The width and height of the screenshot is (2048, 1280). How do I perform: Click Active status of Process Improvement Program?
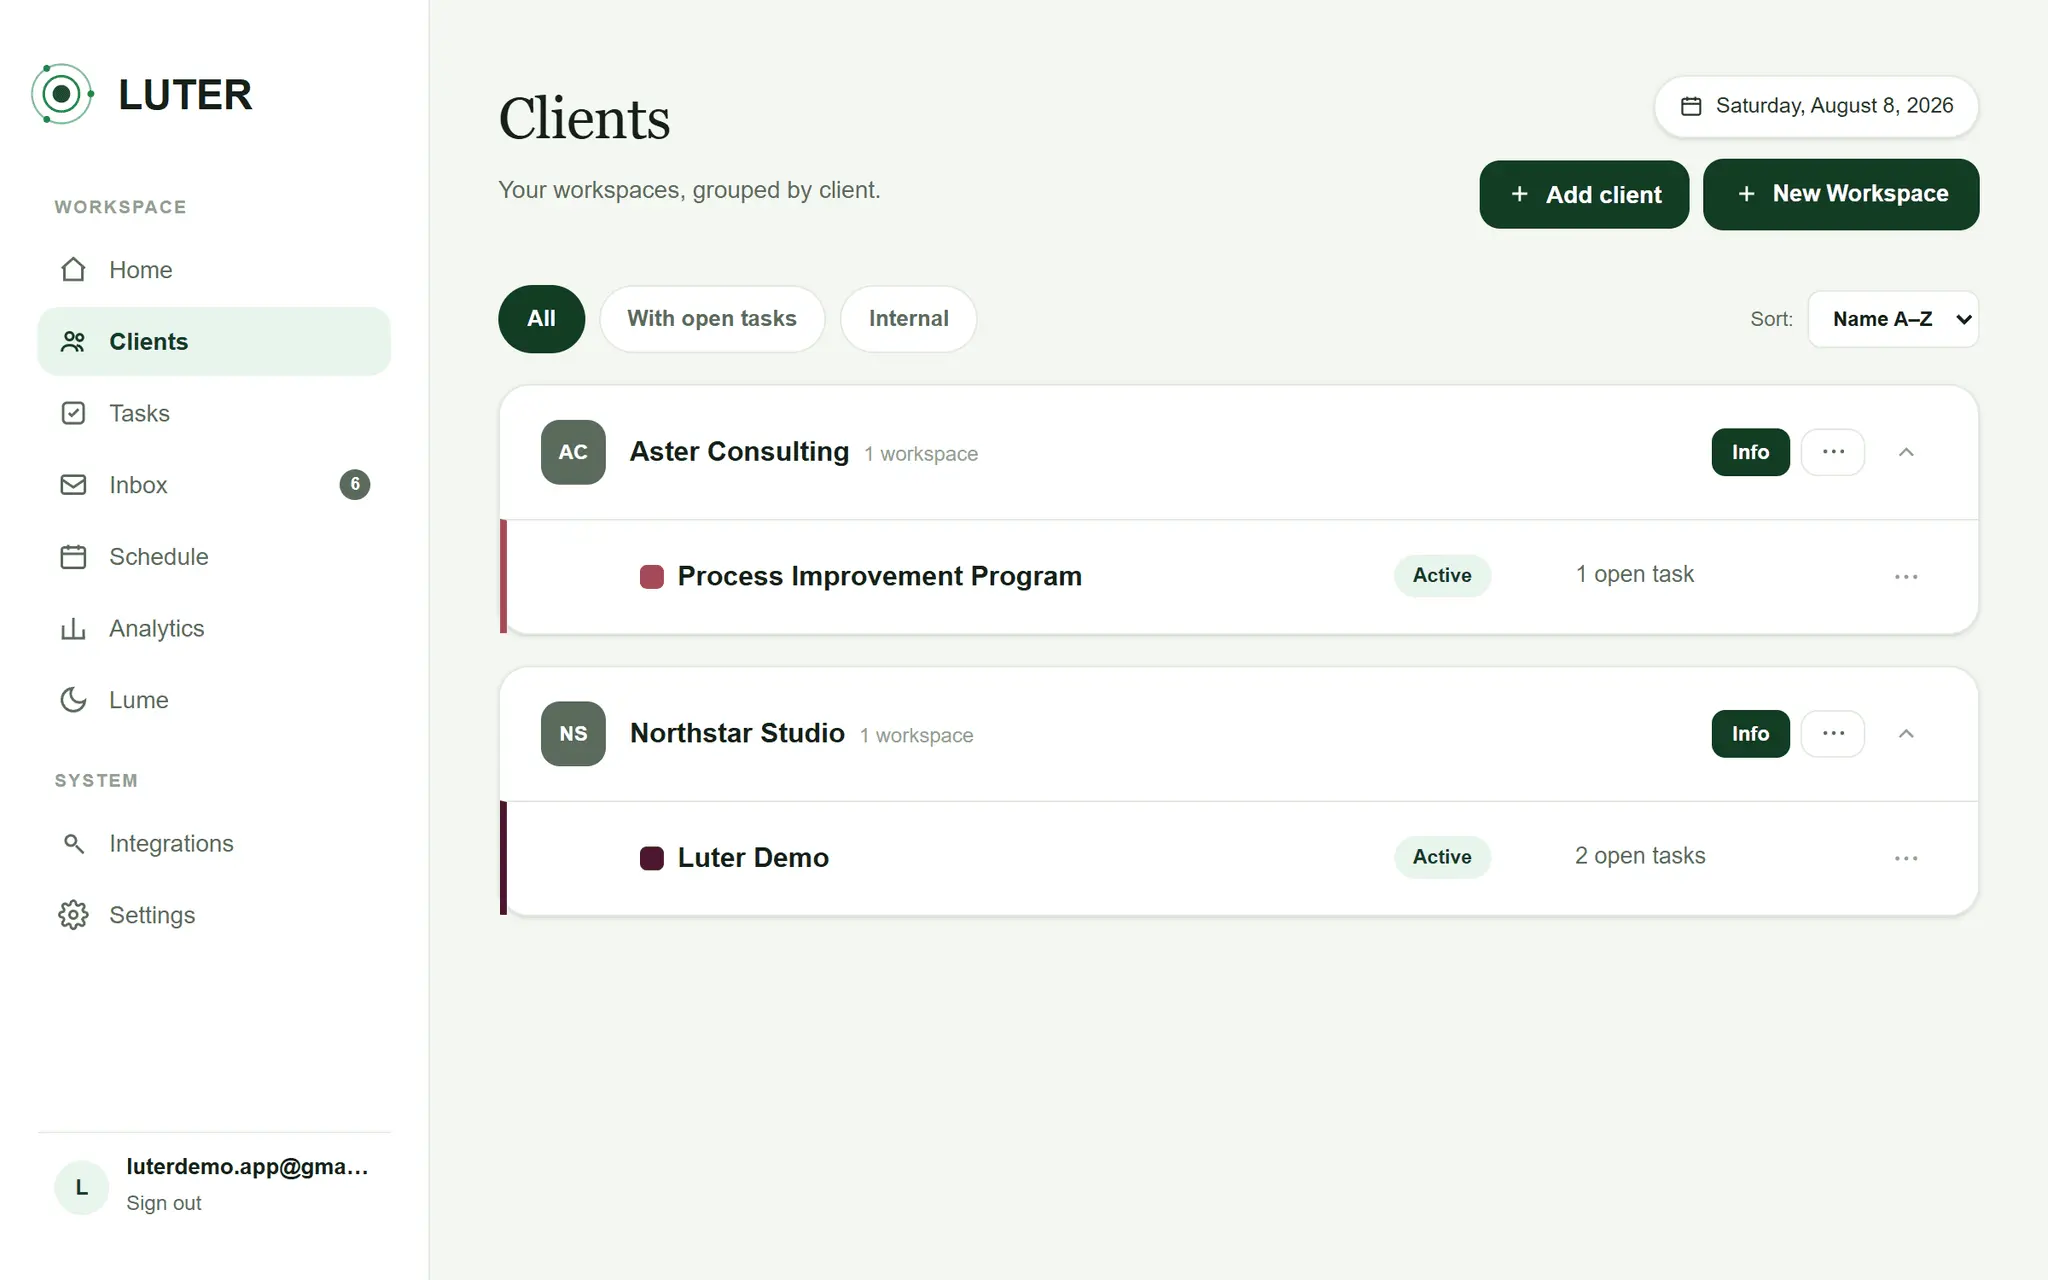point(1442,576)
